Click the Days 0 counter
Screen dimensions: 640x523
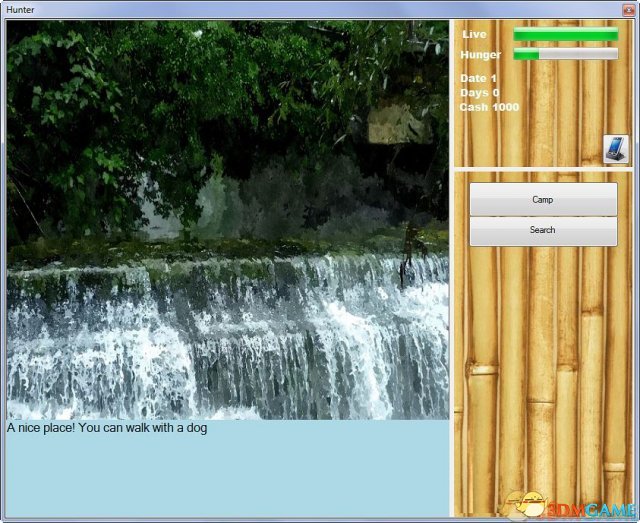(479, 93)
